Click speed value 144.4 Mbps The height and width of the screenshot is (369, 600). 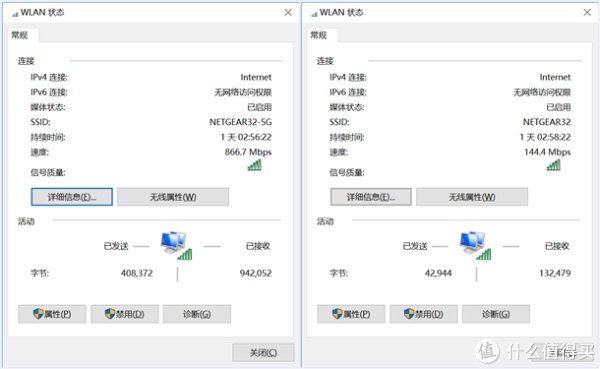547,152
